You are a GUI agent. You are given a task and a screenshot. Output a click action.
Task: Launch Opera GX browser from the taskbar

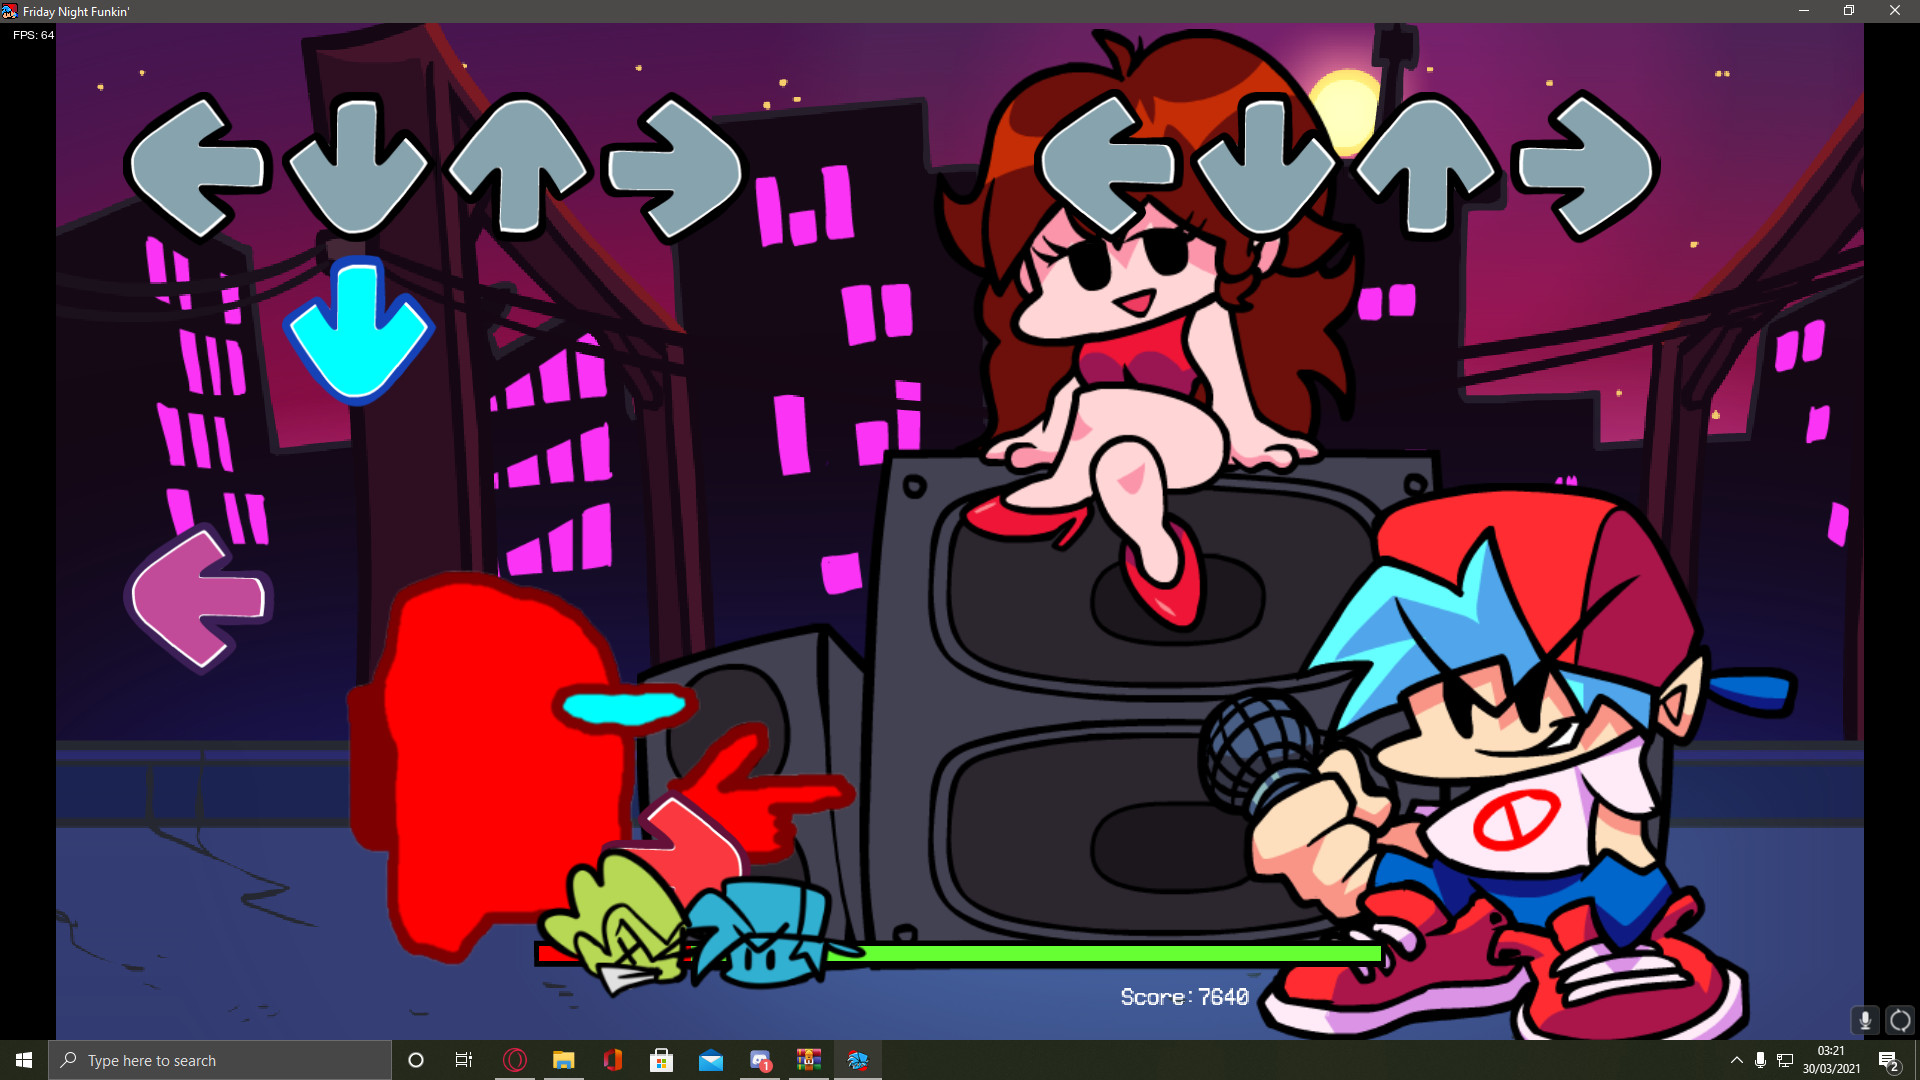(x=514, y=1060)
